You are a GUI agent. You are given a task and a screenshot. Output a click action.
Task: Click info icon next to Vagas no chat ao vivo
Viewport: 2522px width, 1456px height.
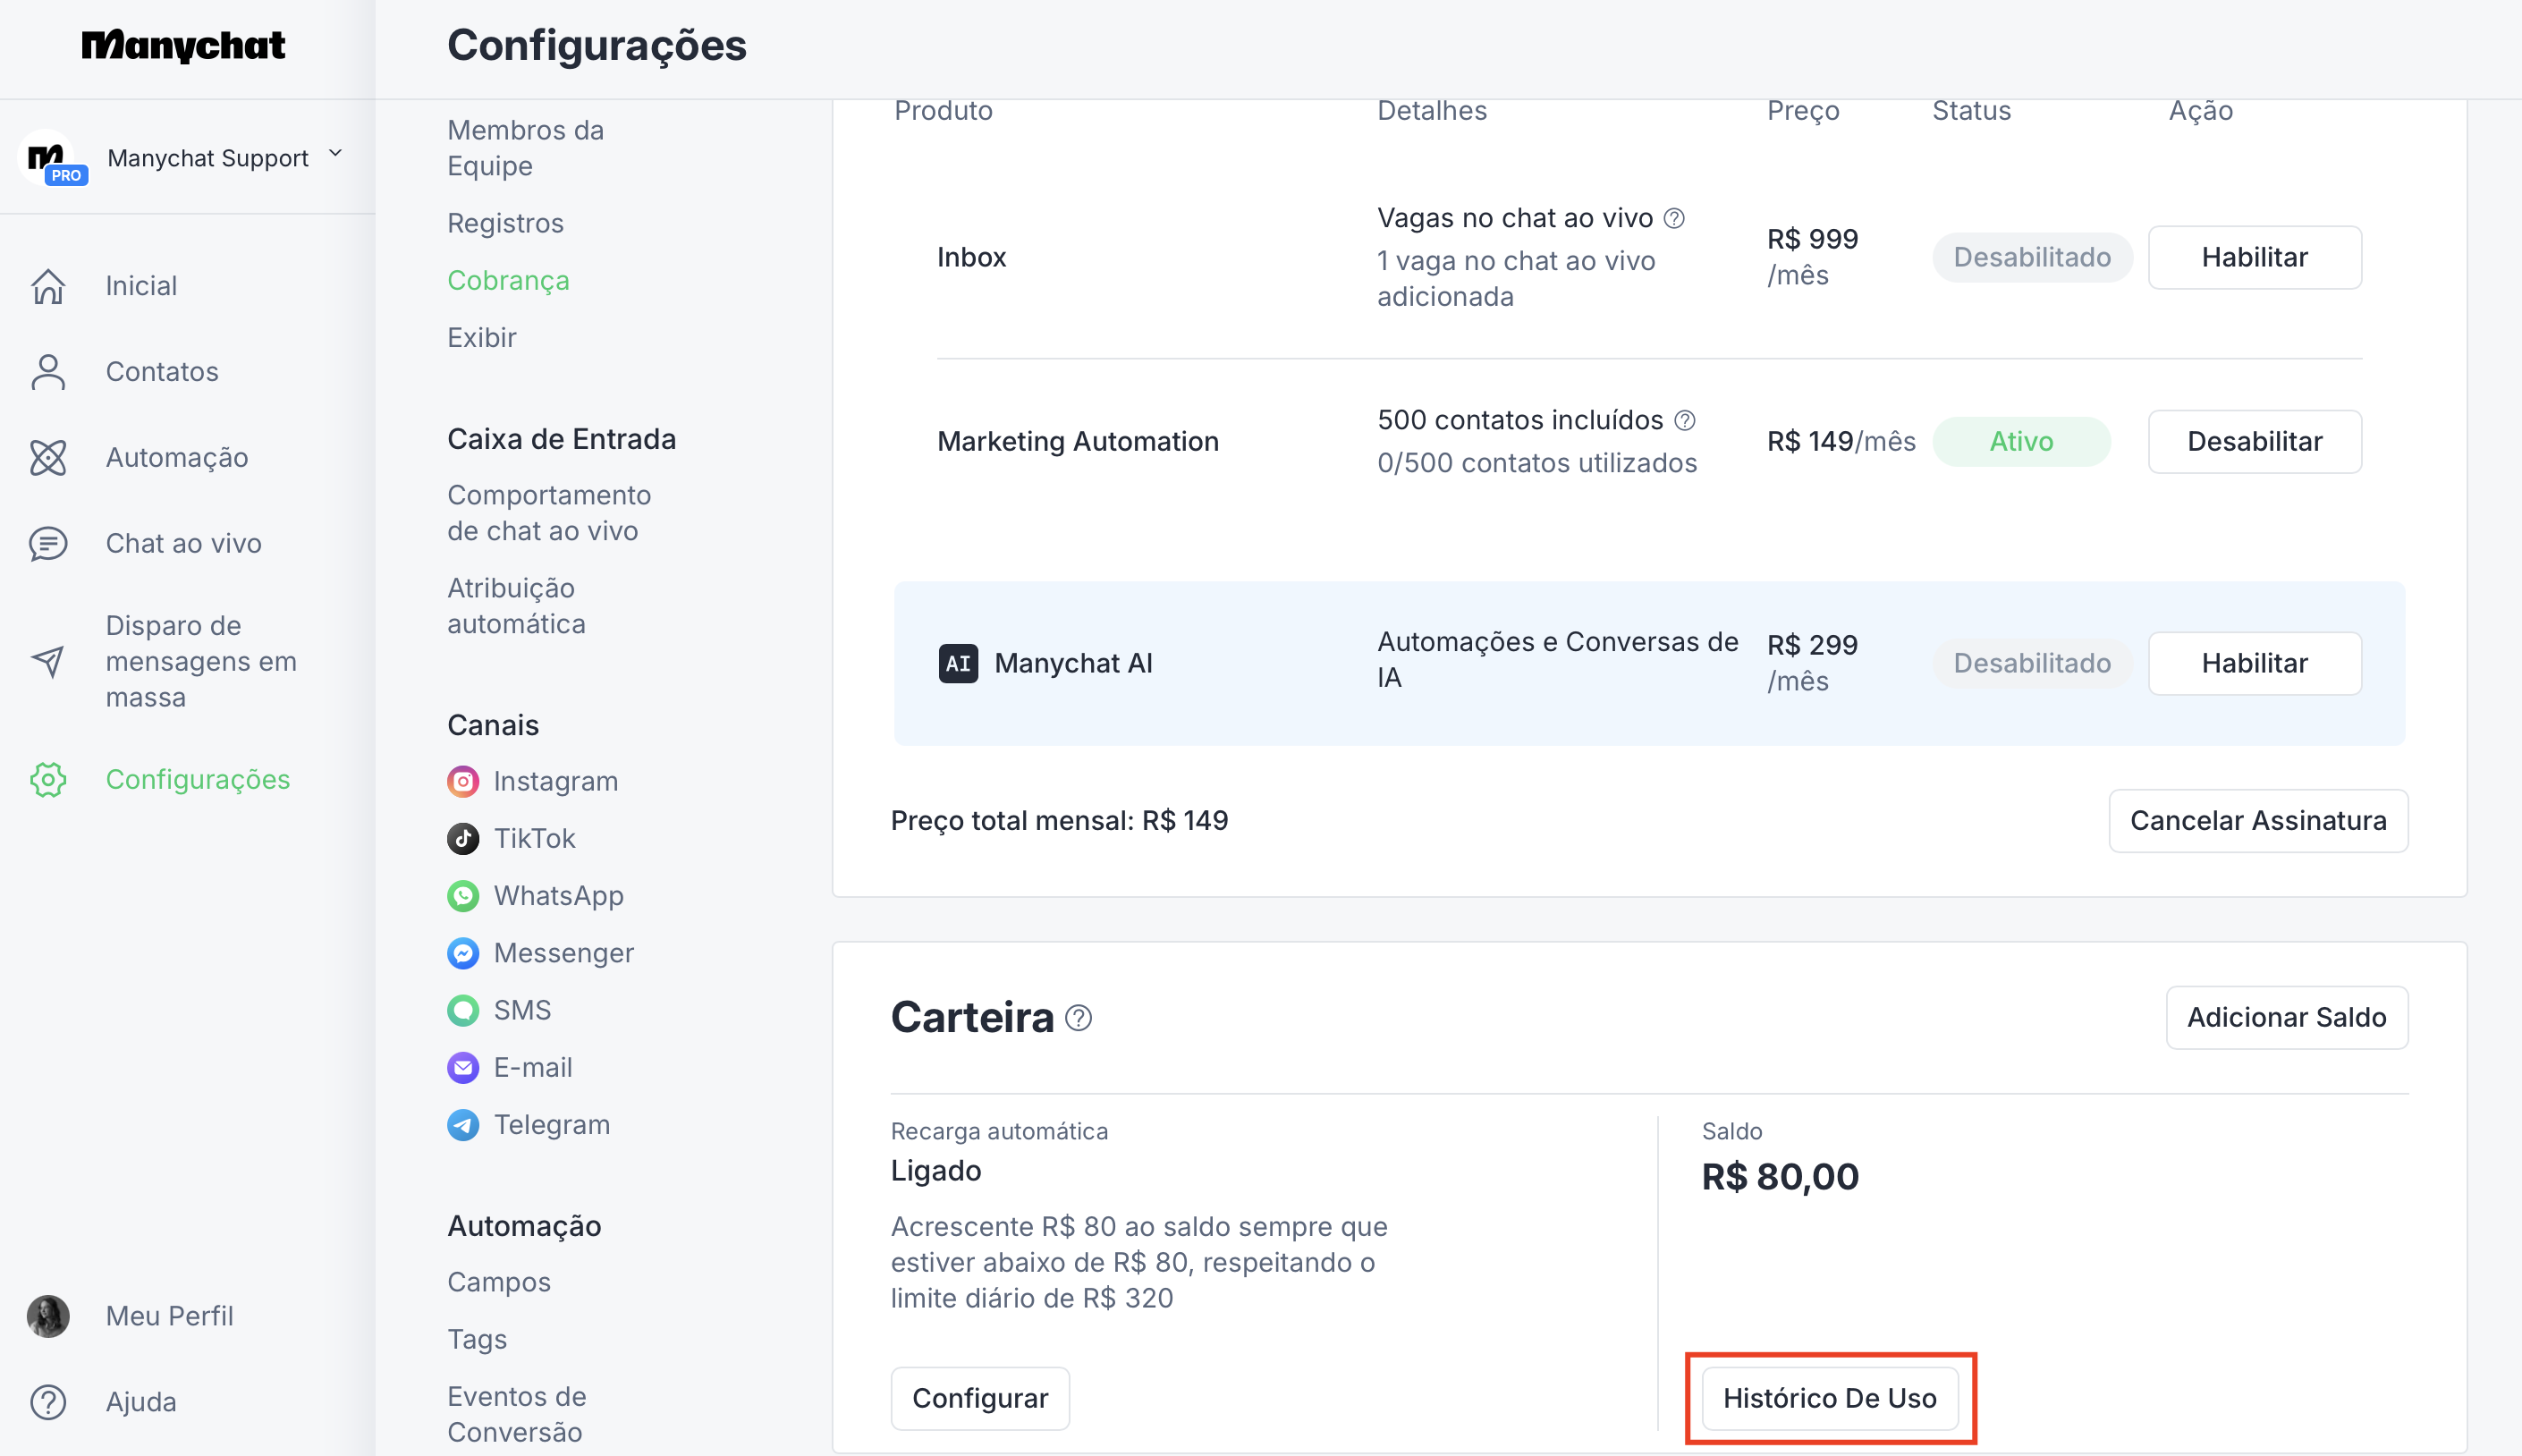[x=1674, y=218]
